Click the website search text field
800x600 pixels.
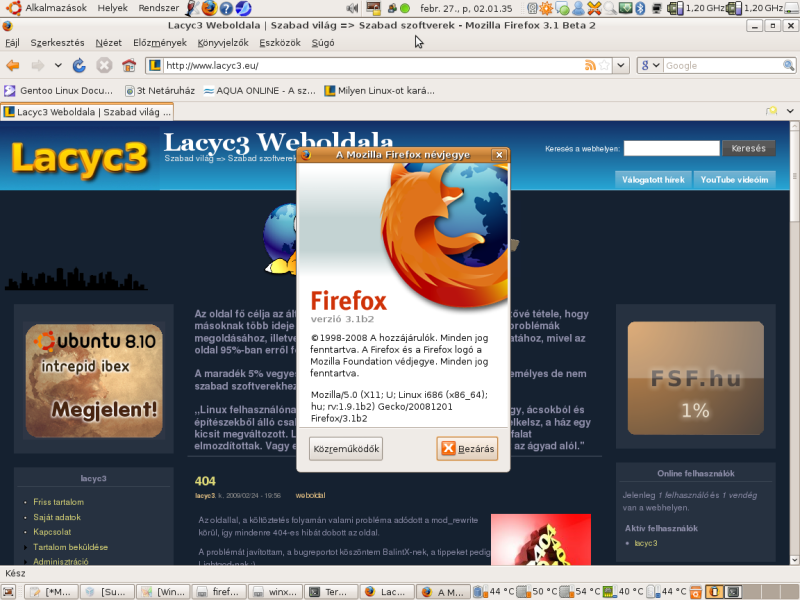pyautogui.click(x=671, y=148)
